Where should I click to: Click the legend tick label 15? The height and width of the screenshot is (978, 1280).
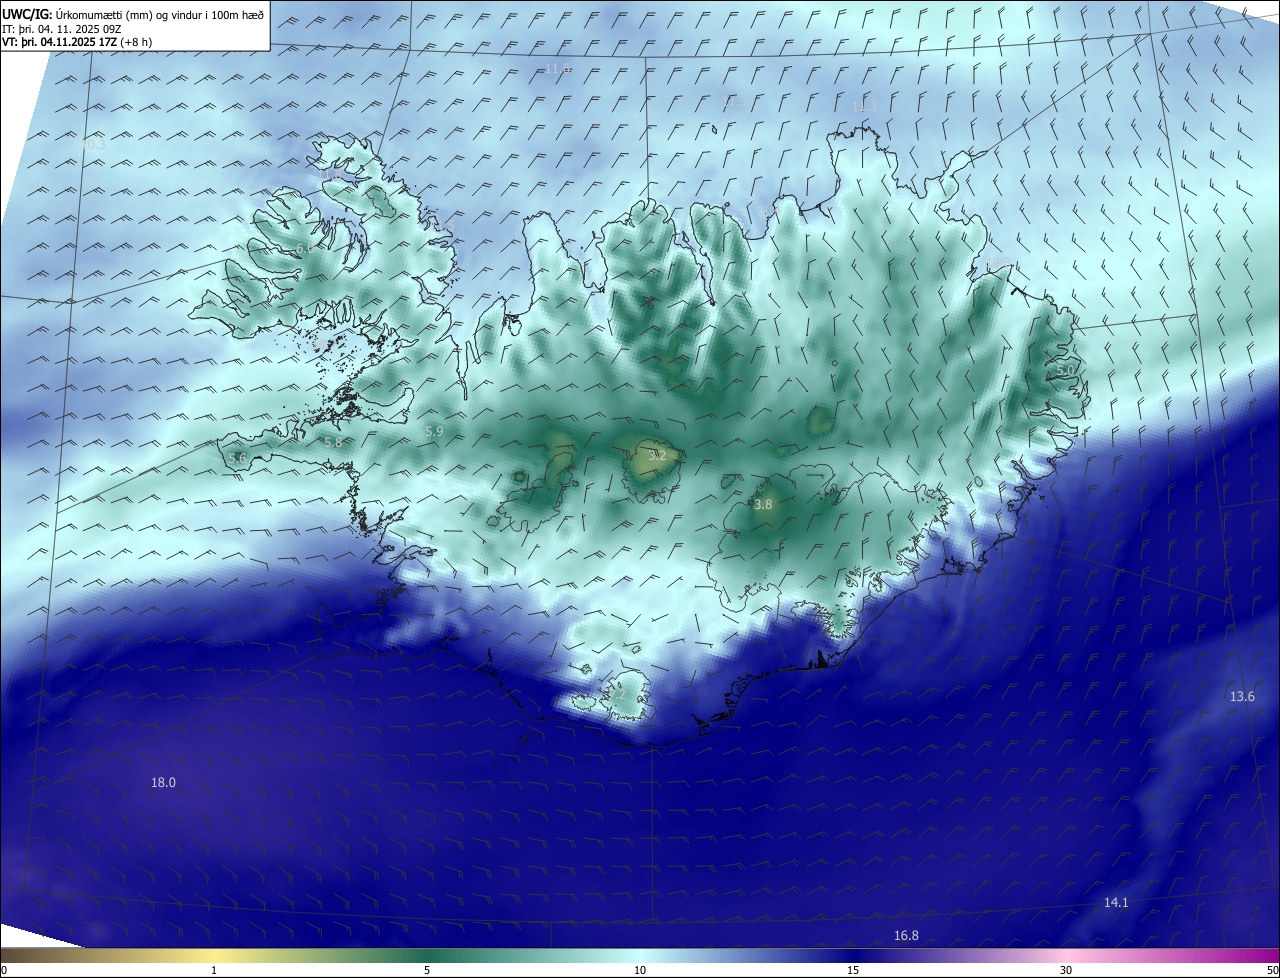tap(853, 970)
